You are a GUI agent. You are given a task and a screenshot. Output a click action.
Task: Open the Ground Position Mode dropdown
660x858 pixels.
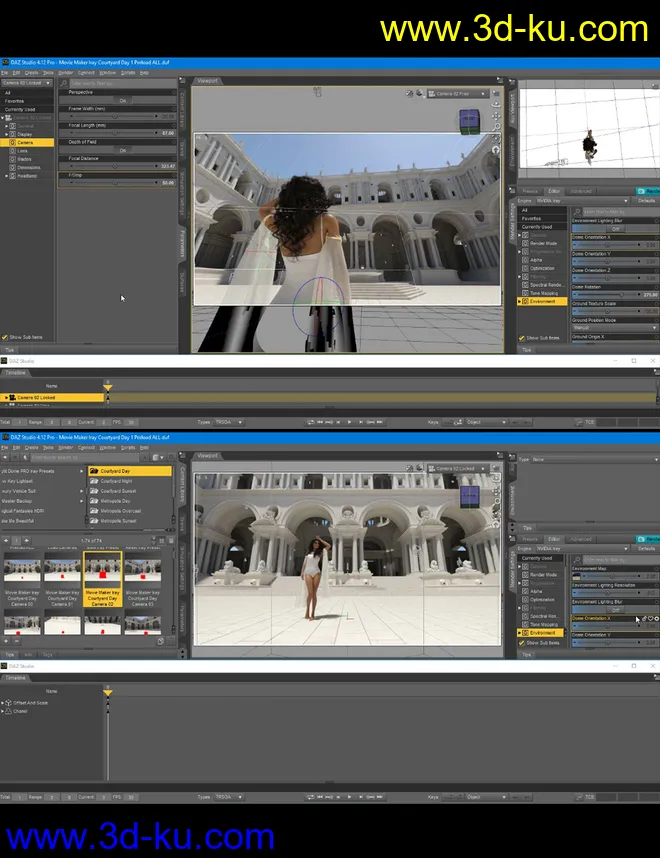[614, 327]
